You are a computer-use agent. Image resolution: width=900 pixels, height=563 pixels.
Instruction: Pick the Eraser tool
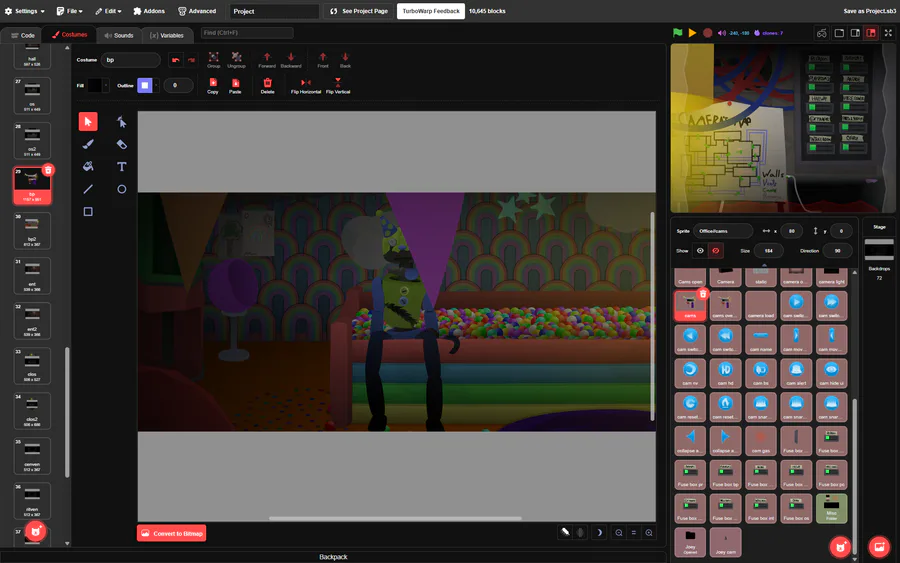point(121,144)
